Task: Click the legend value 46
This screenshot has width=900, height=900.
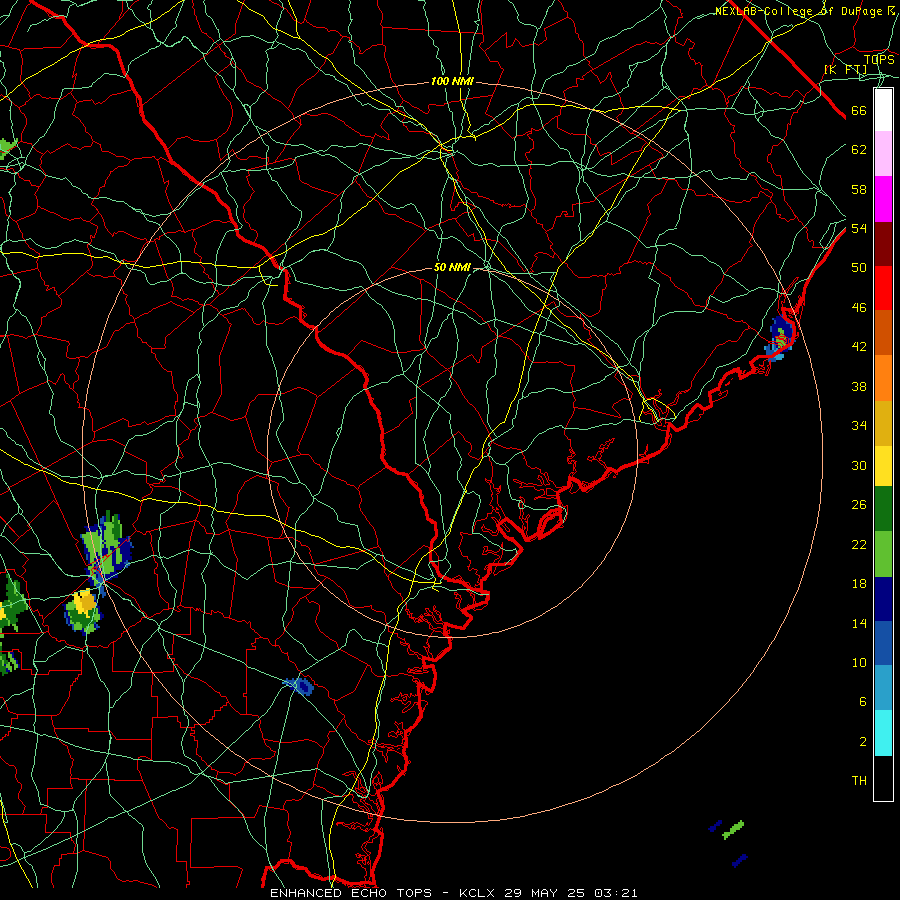Action: tap(859, 308)
